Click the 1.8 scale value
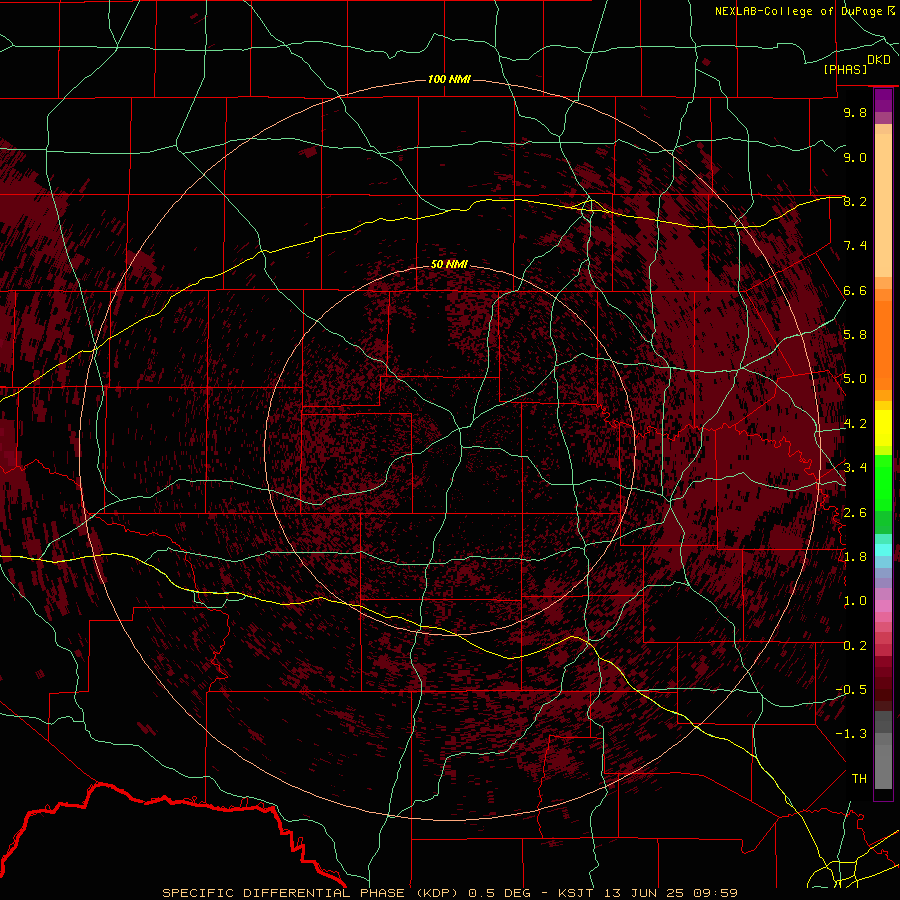Screen dimensions: 900x900 [x=855, y=557]
